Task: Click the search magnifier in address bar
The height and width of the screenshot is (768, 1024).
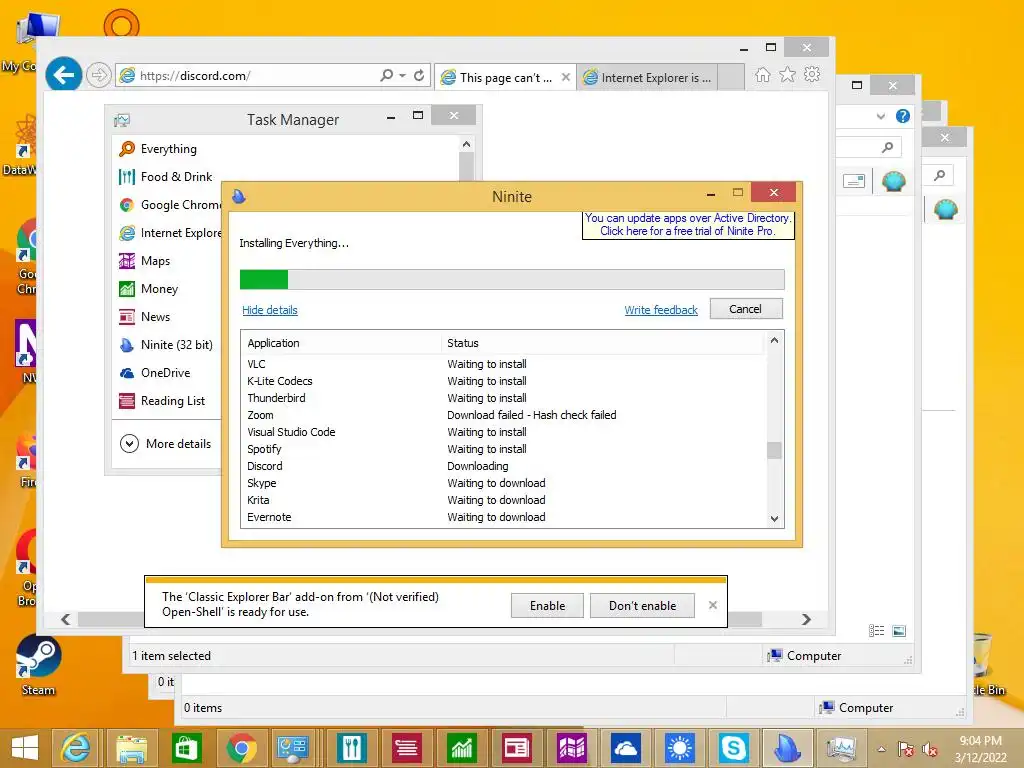Action: [x=387, y=75]
